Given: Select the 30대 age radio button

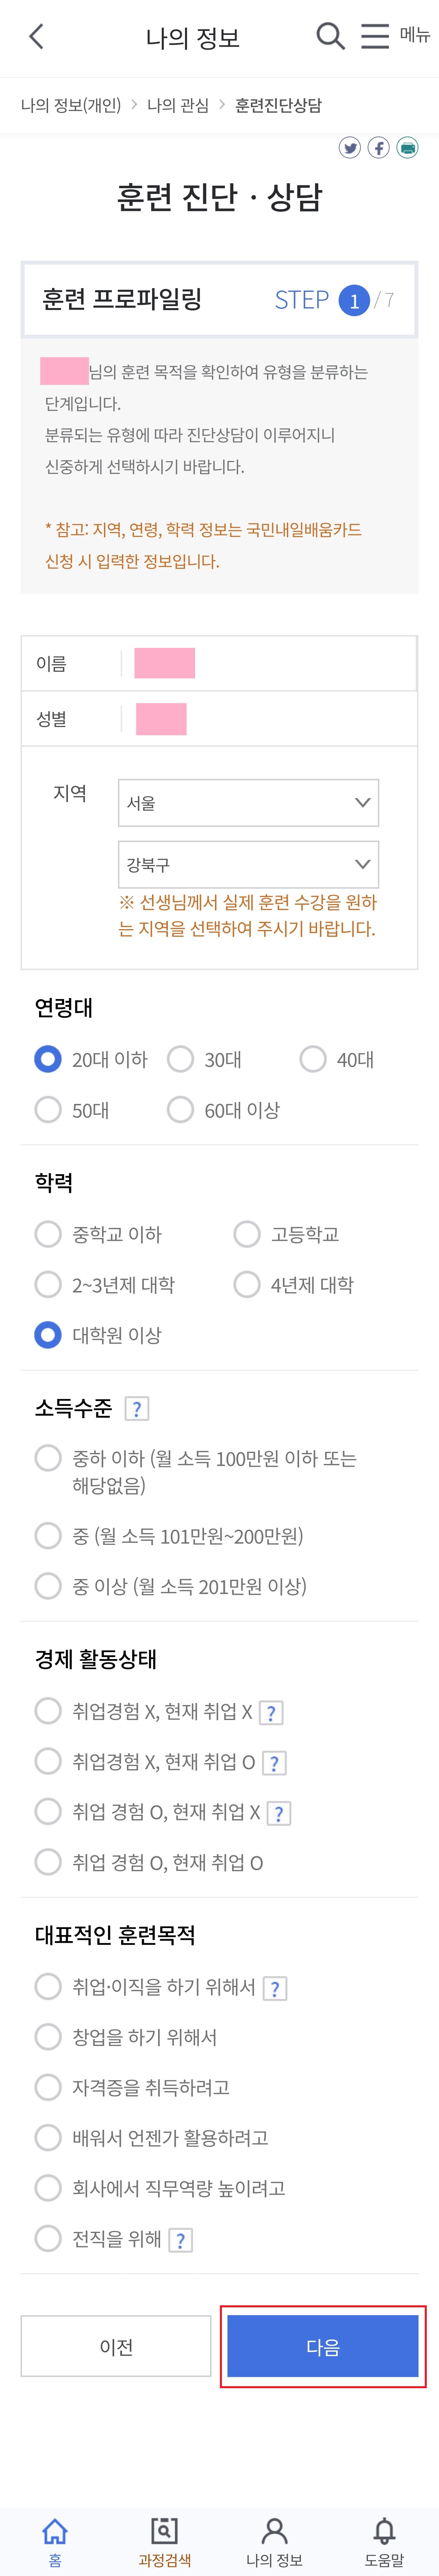Looking at the screenshot, I should [180, 1059].
